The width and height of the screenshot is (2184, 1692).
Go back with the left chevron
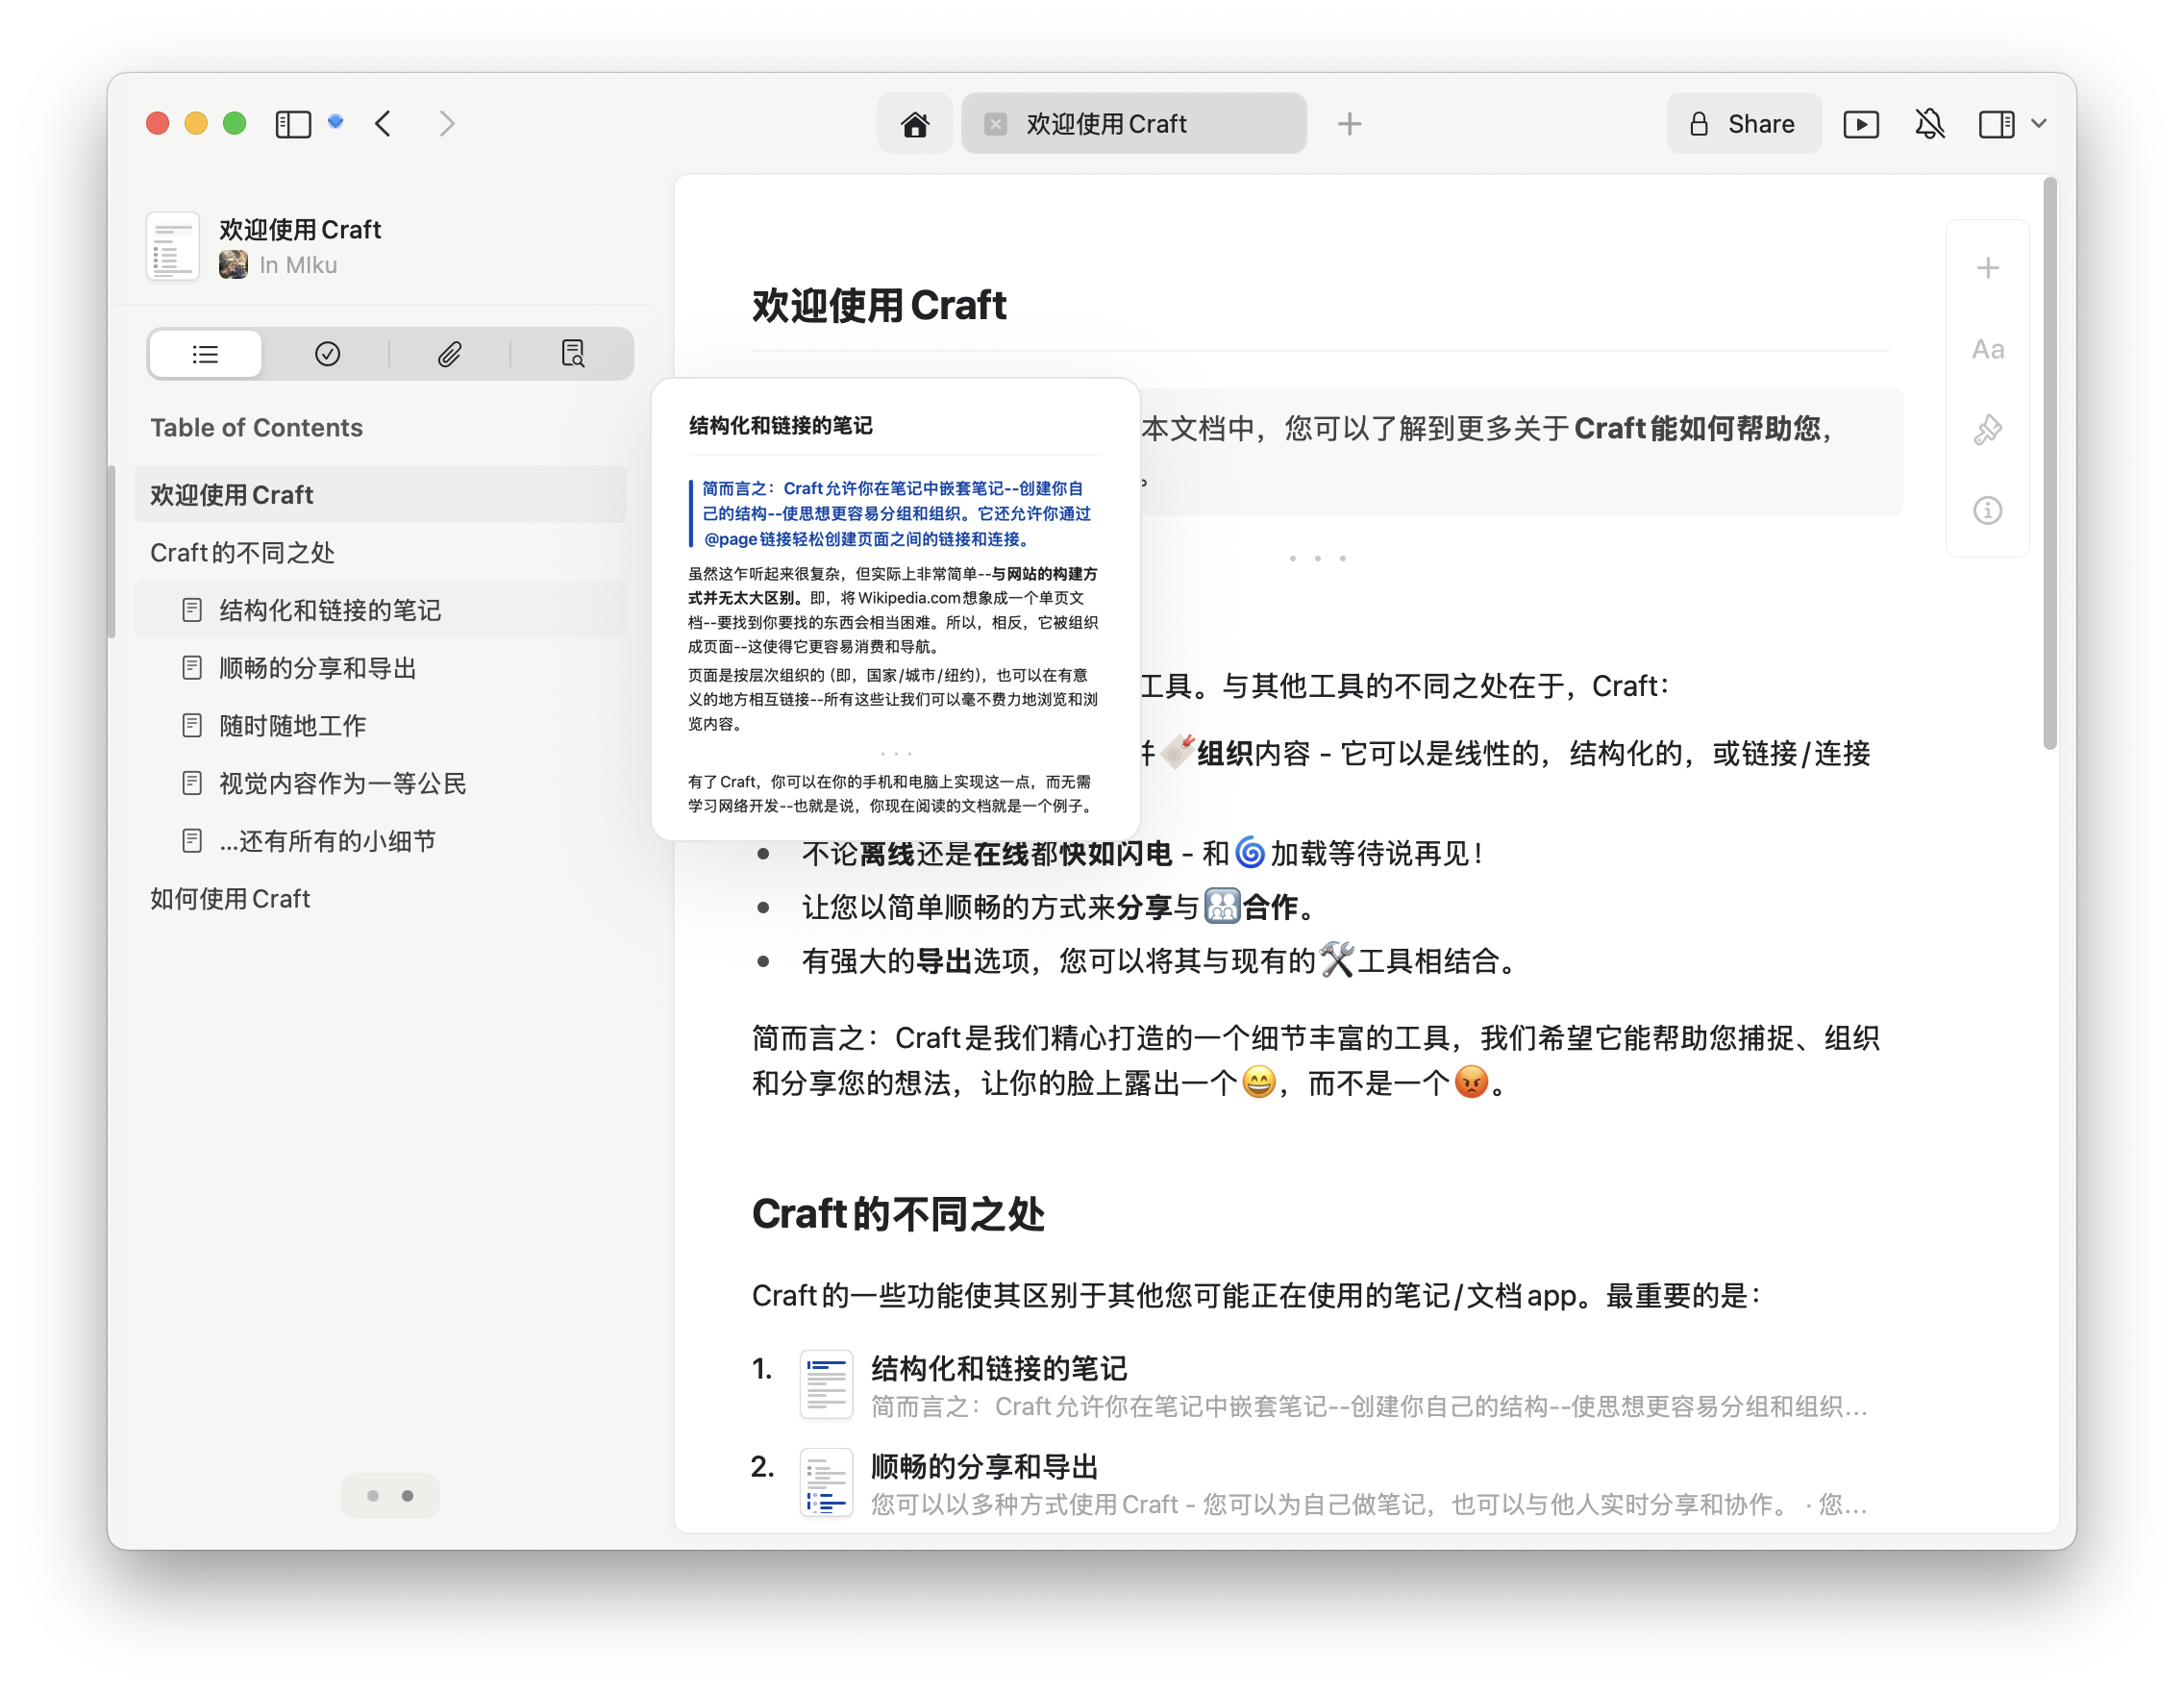click(383, 124)
